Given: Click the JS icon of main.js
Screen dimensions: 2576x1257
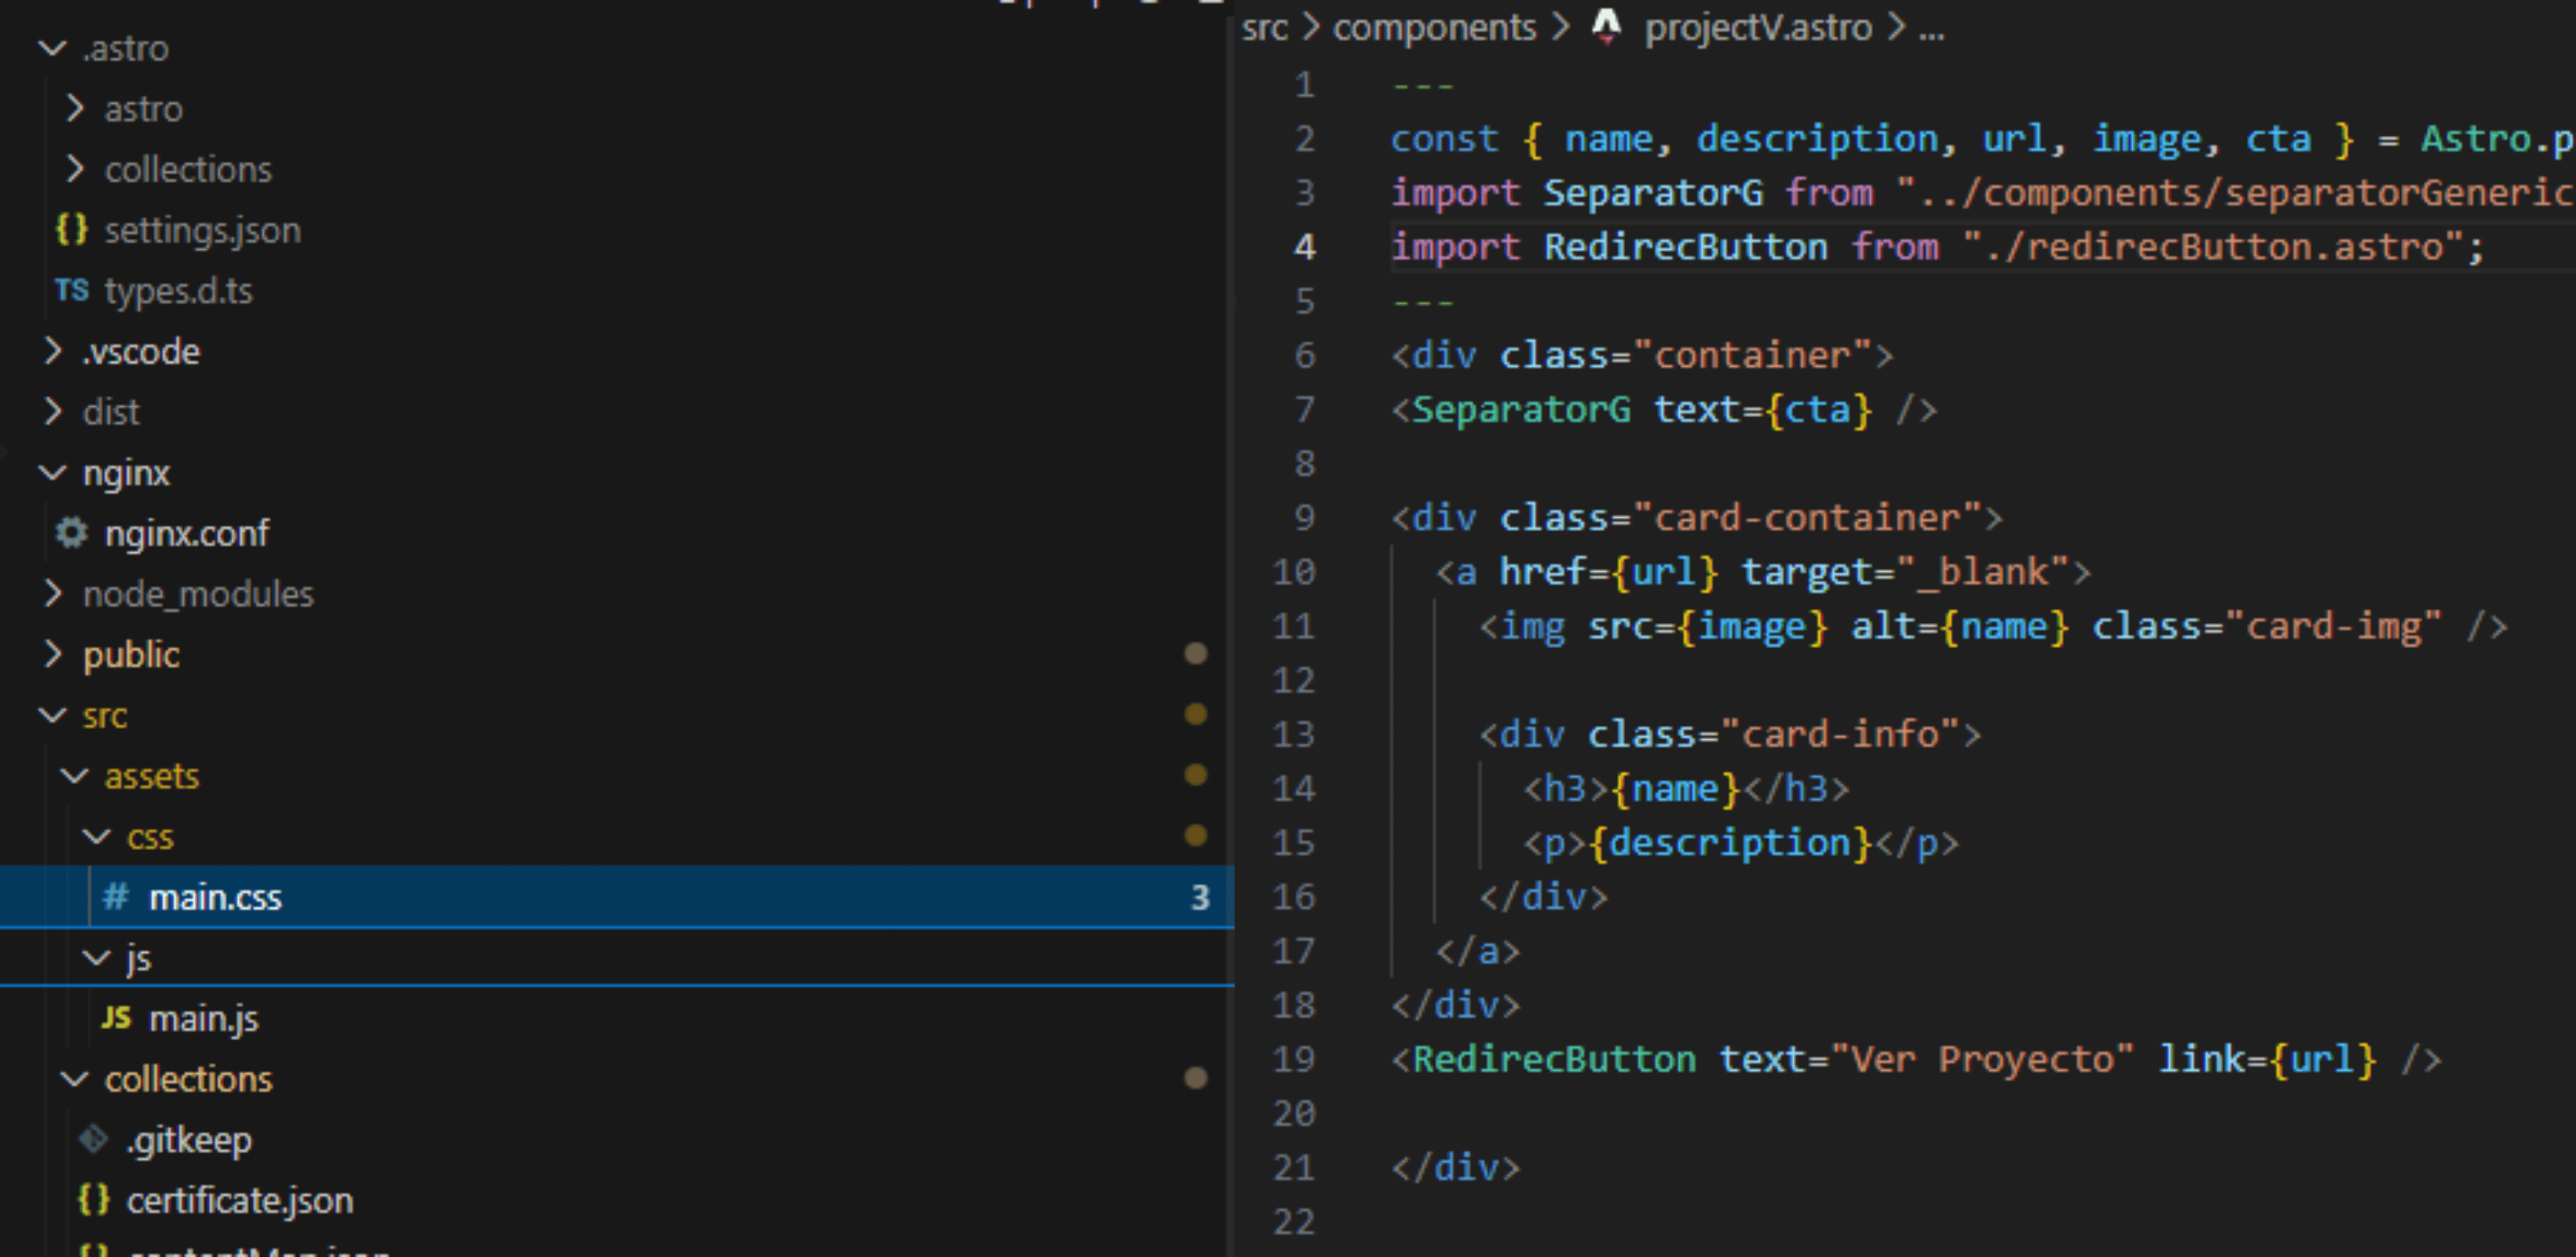Looking at the screenshot, I should [116, 1018].
